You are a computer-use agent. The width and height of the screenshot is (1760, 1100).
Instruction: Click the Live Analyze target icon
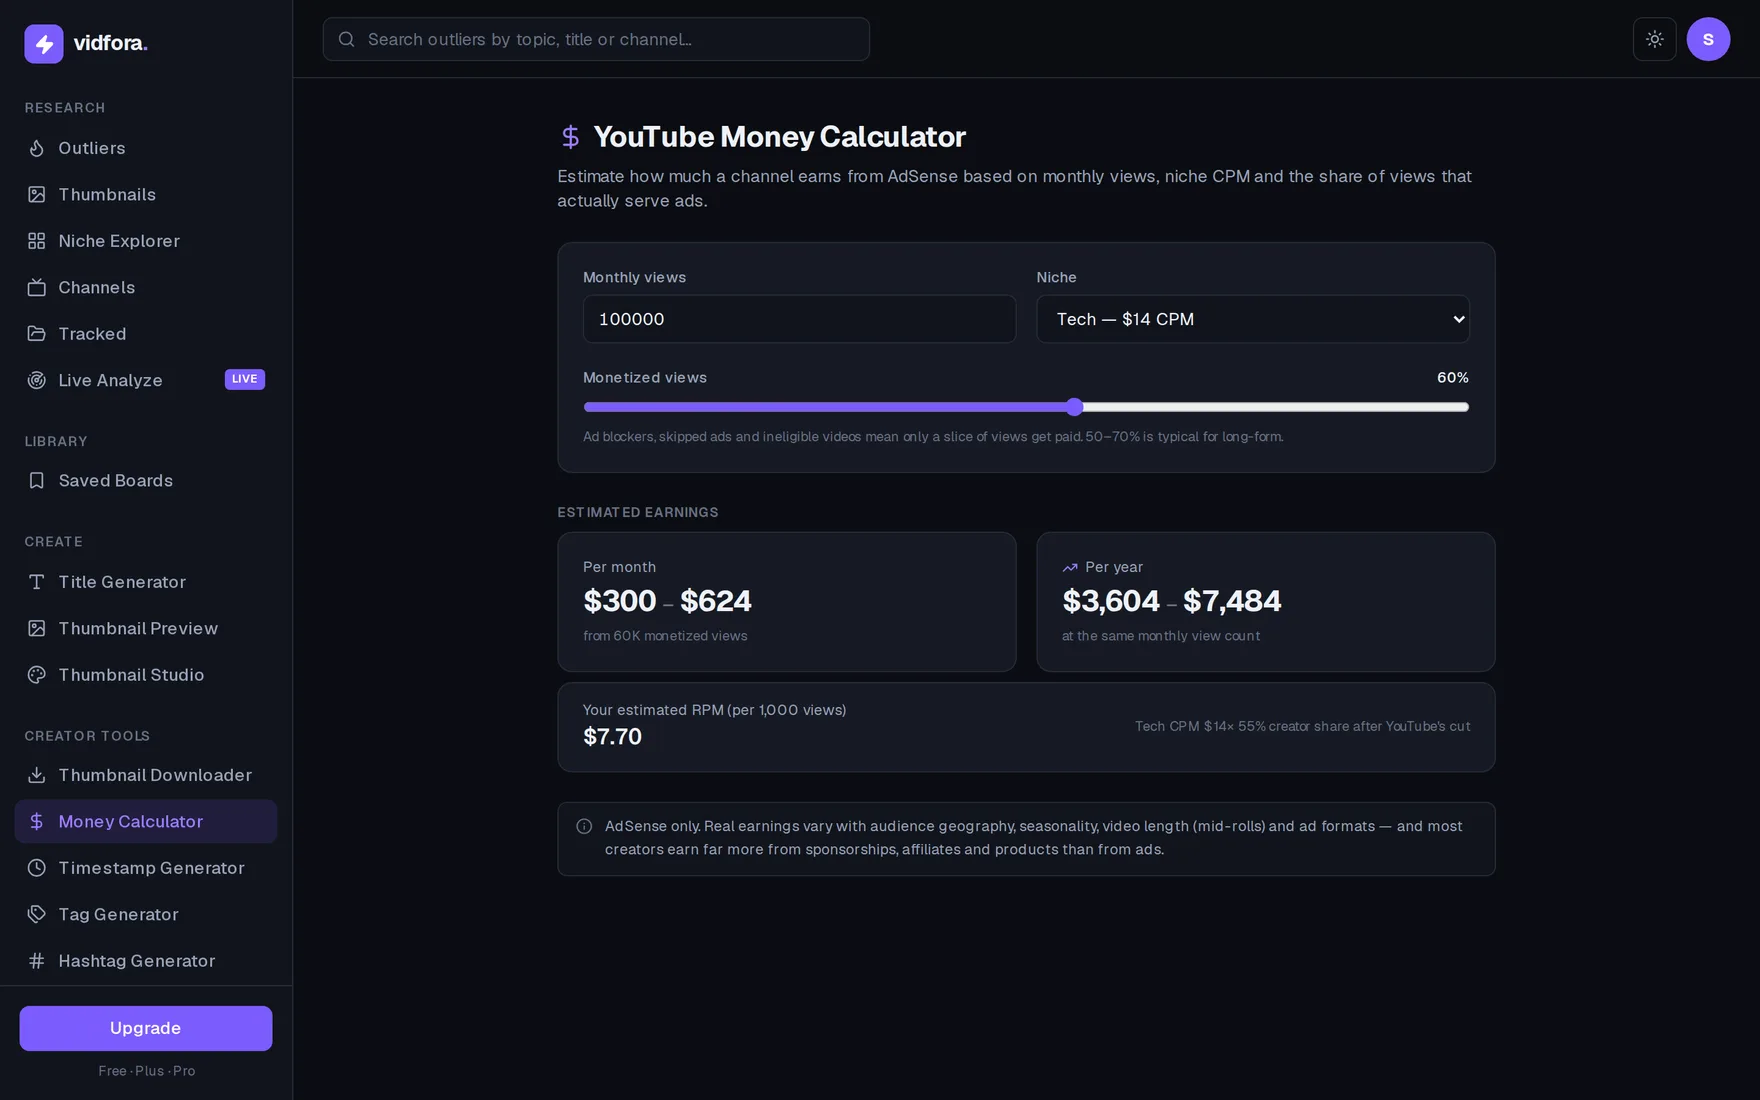pyautogui.click(x=37, y=380)
